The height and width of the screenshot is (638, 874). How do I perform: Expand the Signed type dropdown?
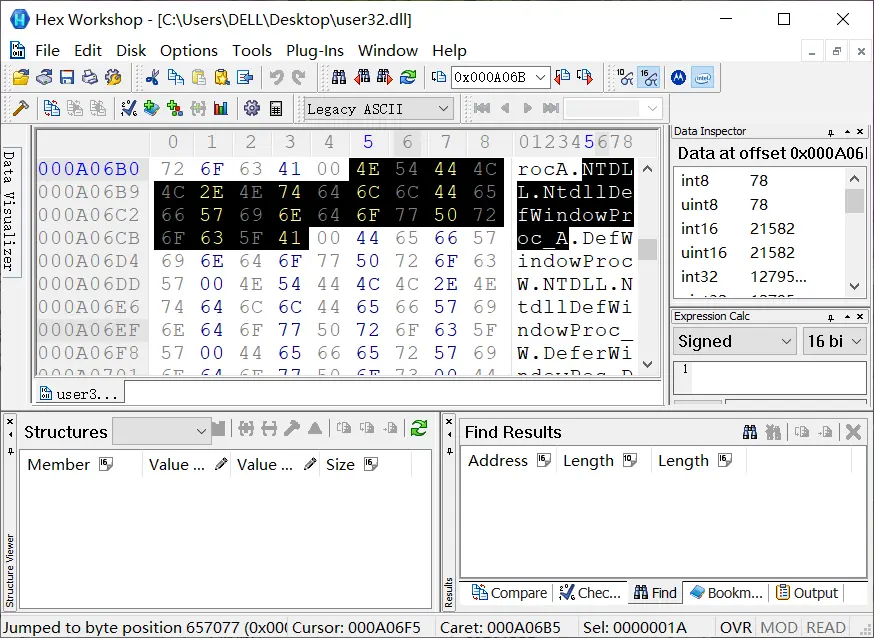786,341
